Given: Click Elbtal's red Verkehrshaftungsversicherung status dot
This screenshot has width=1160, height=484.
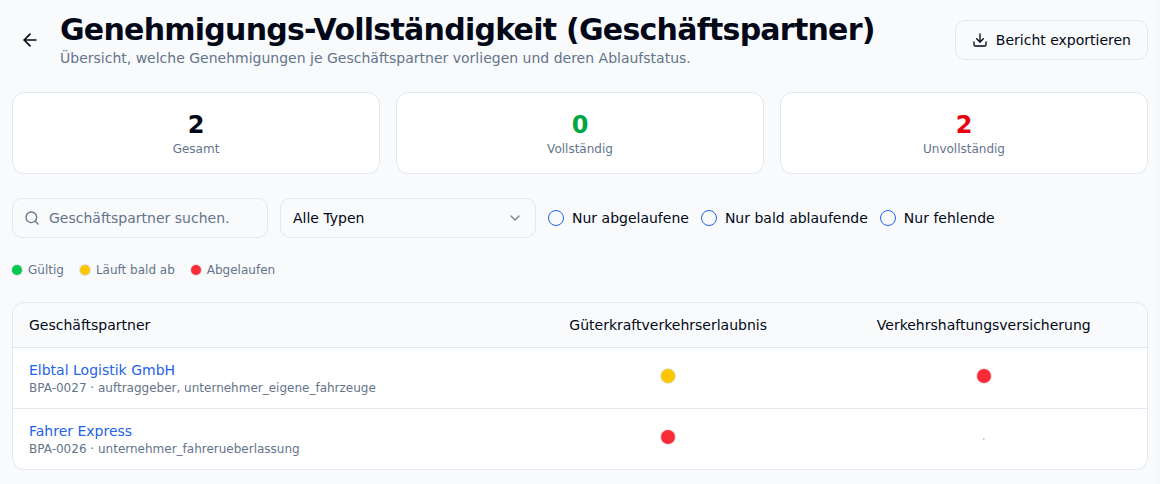Looking at the screenshot, I should pos(984,376).
